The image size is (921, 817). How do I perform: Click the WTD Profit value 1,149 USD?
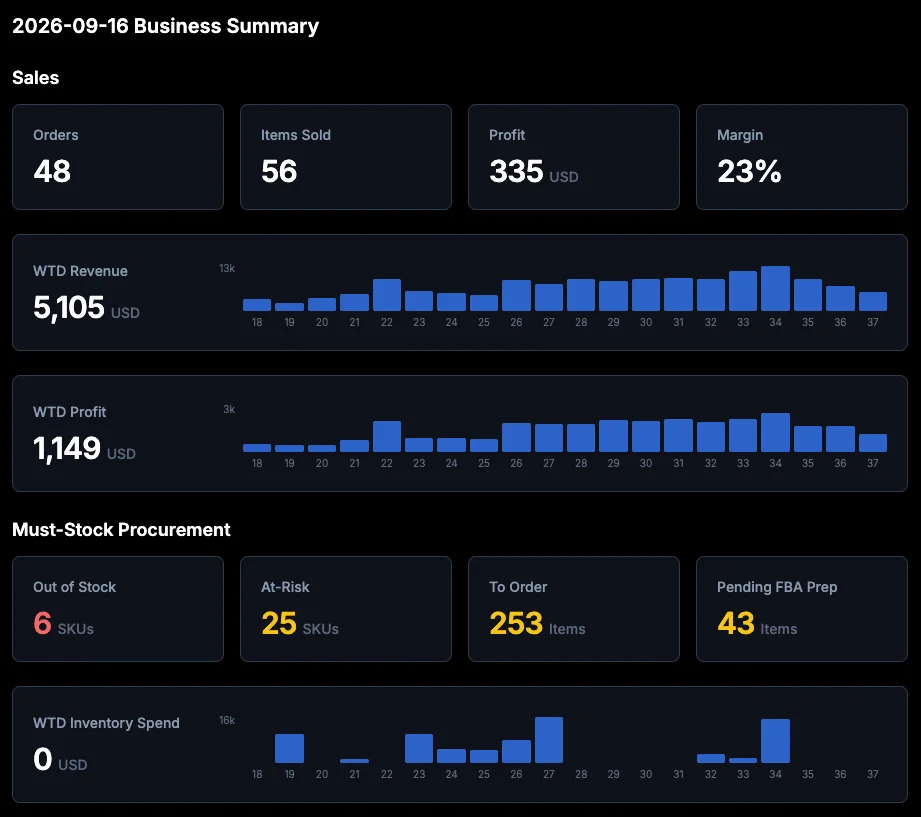[84, 448]
